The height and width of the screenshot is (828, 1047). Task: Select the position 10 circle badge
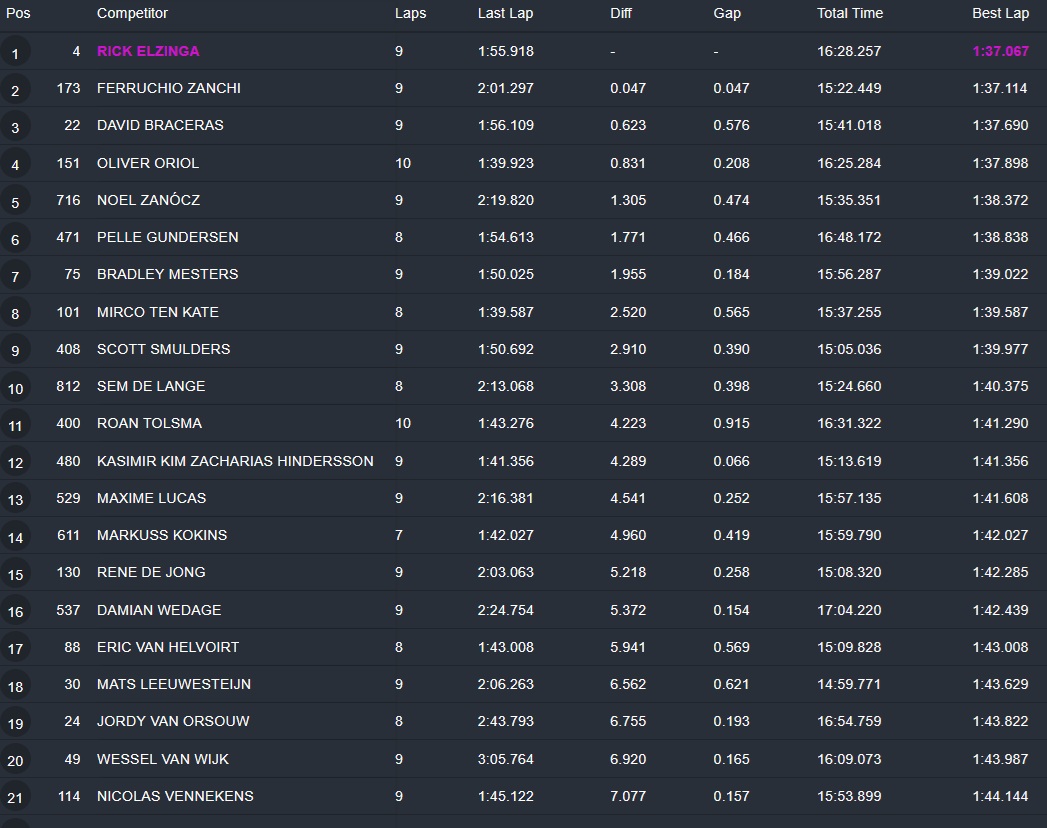point(15,387)
